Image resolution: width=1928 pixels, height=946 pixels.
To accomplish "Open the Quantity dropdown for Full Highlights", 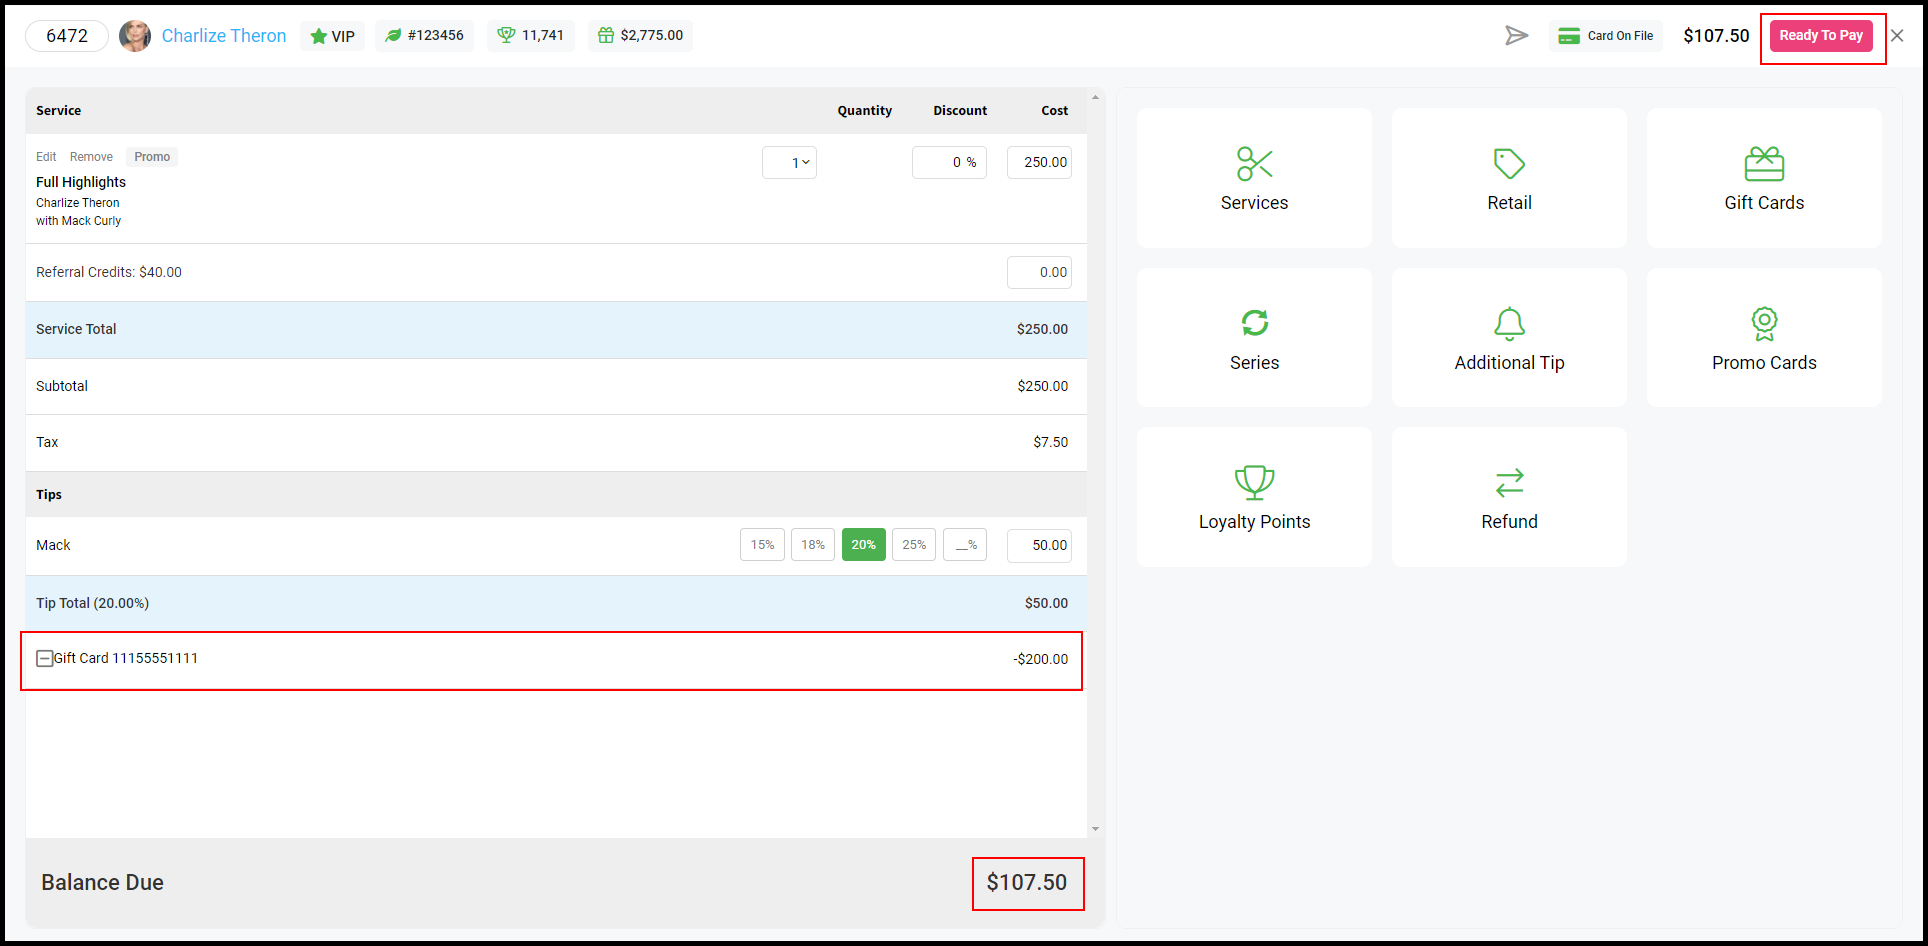I will coord(789,162).
